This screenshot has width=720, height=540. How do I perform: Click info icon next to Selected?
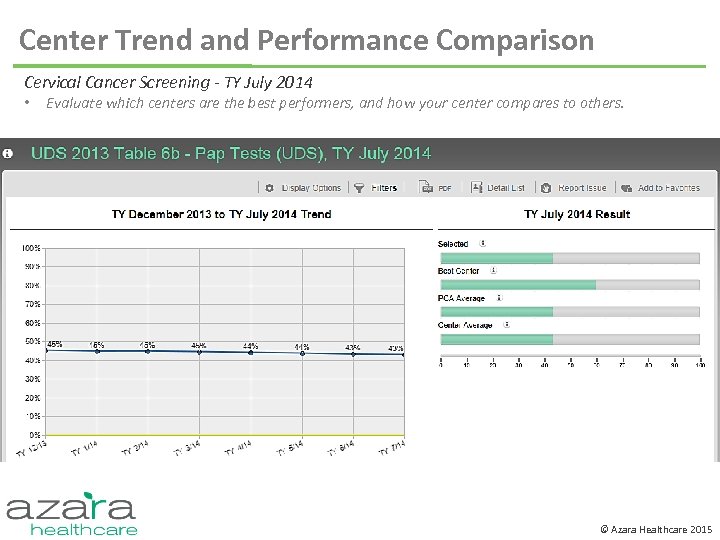click(482, 243)
